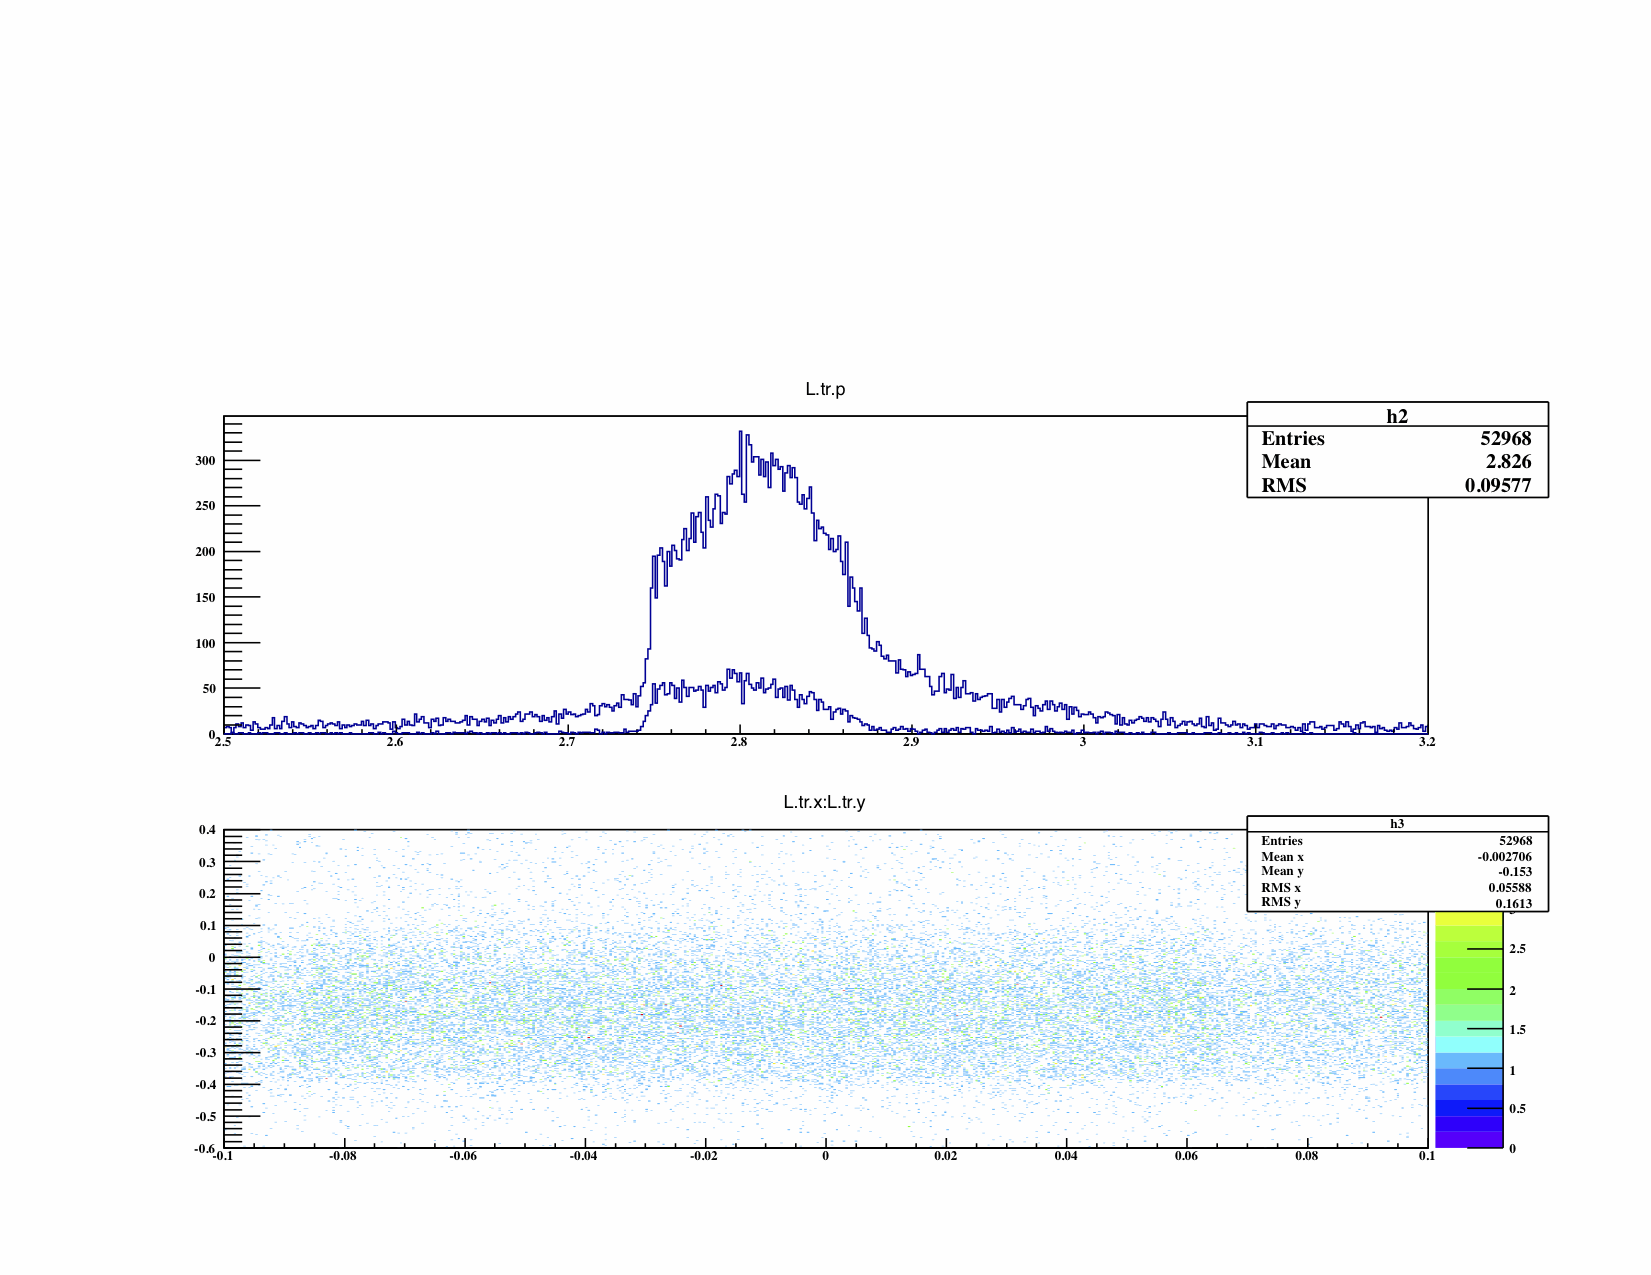The image size is (1651, 1275).
Task: Click the 50 label on L.tr.p y-axis
Action: (209, 689)
